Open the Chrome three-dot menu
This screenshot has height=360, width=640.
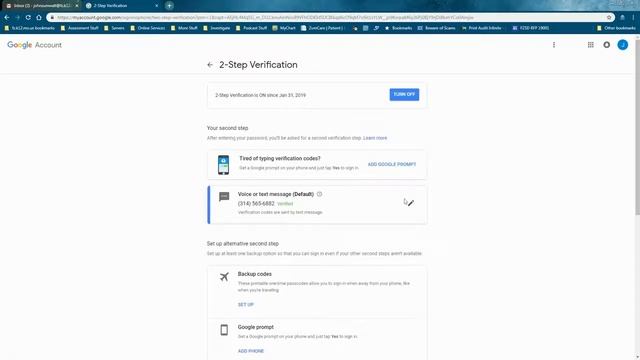point(633,18)
